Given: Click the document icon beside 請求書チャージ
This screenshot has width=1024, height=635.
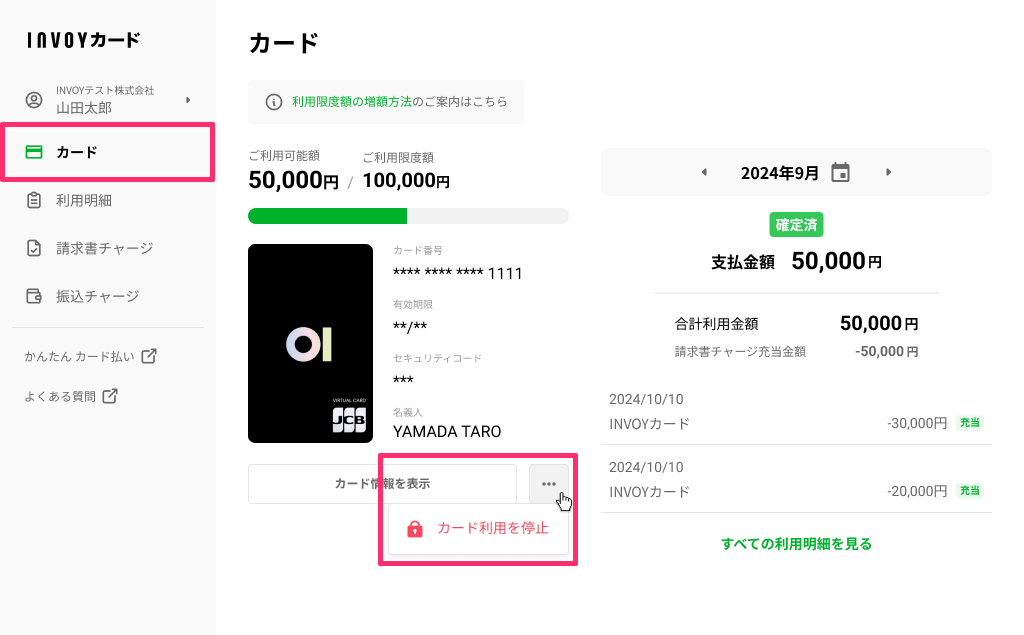Looking at the screenshot, I should (x=34, y=248).
